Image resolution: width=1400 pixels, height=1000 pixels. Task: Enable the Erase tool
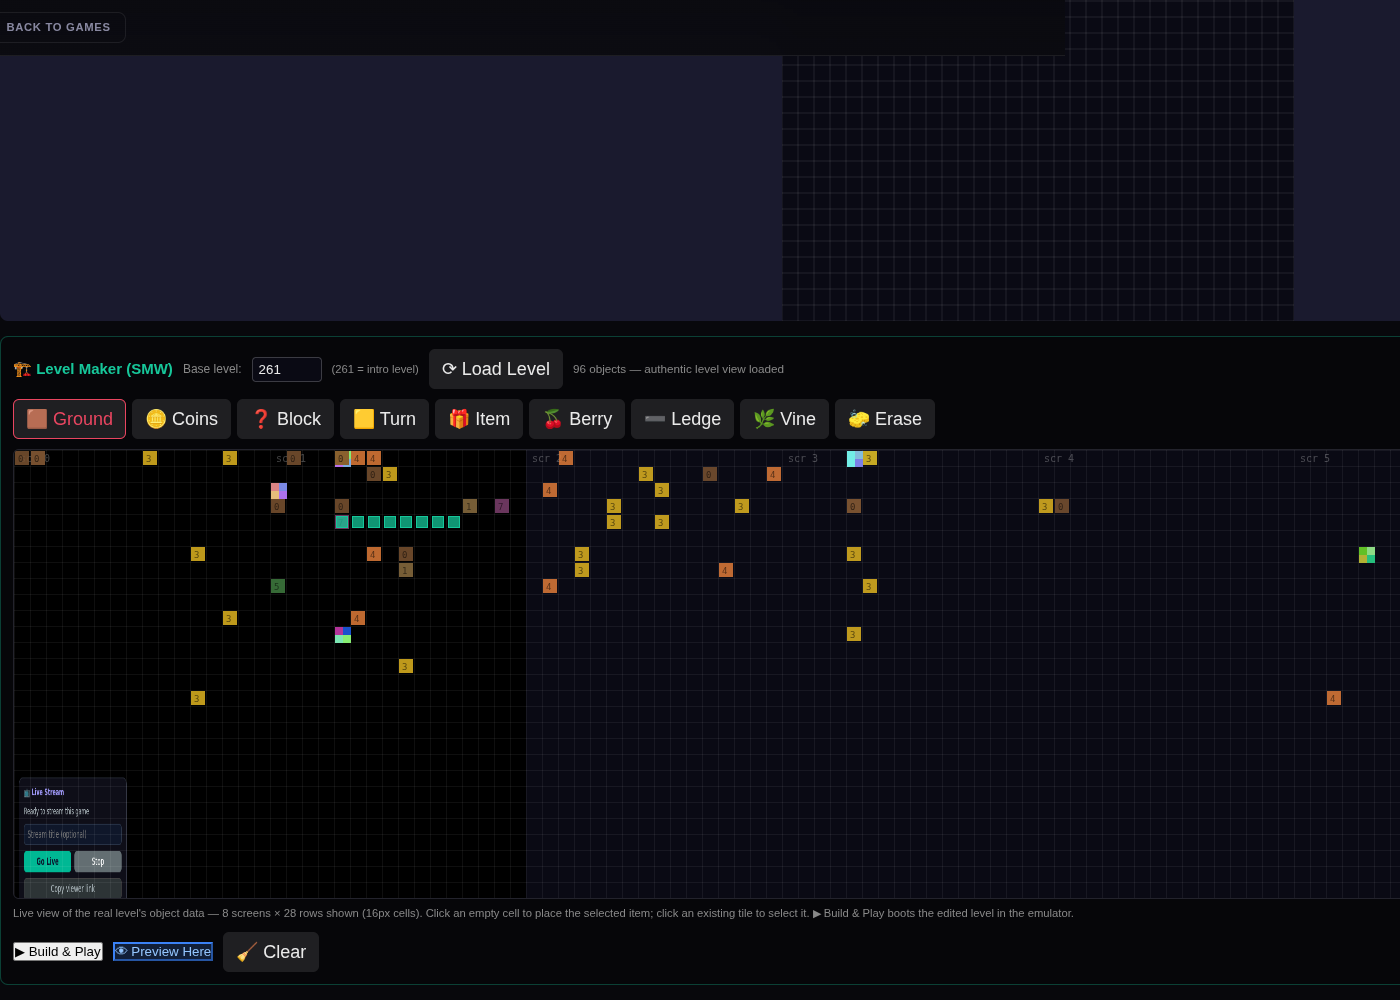[x=885, y=419]
